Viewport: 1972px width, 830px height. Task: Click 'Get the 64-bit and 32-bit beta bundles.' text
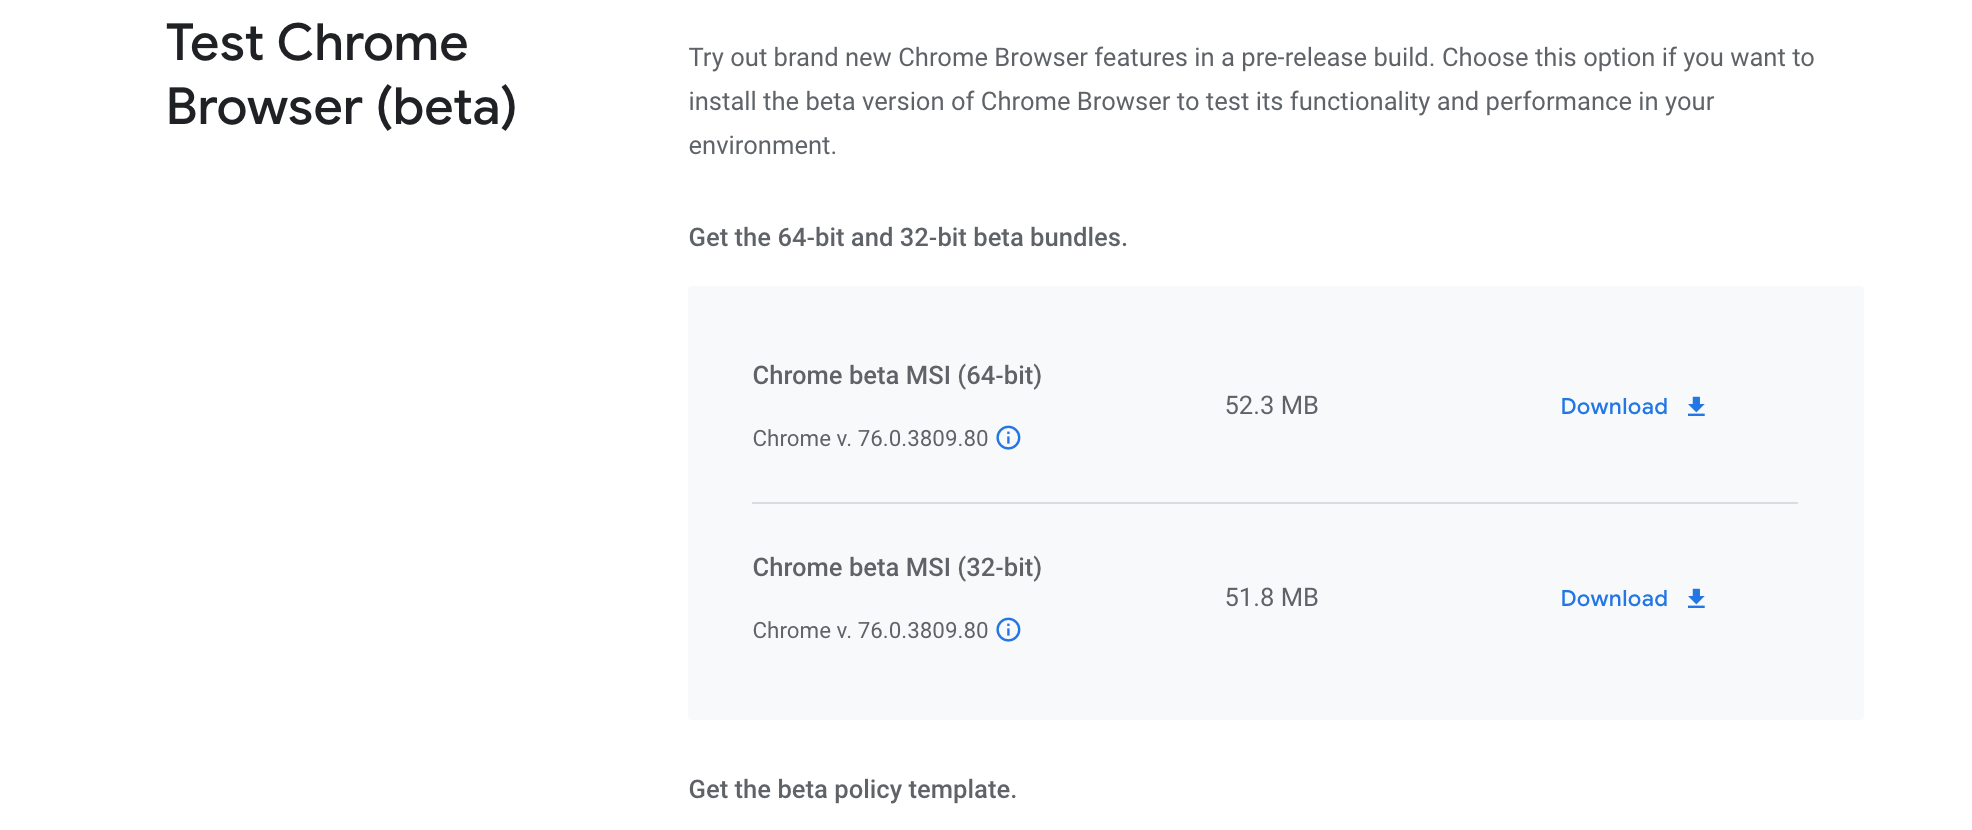click(x=907, y=237)
